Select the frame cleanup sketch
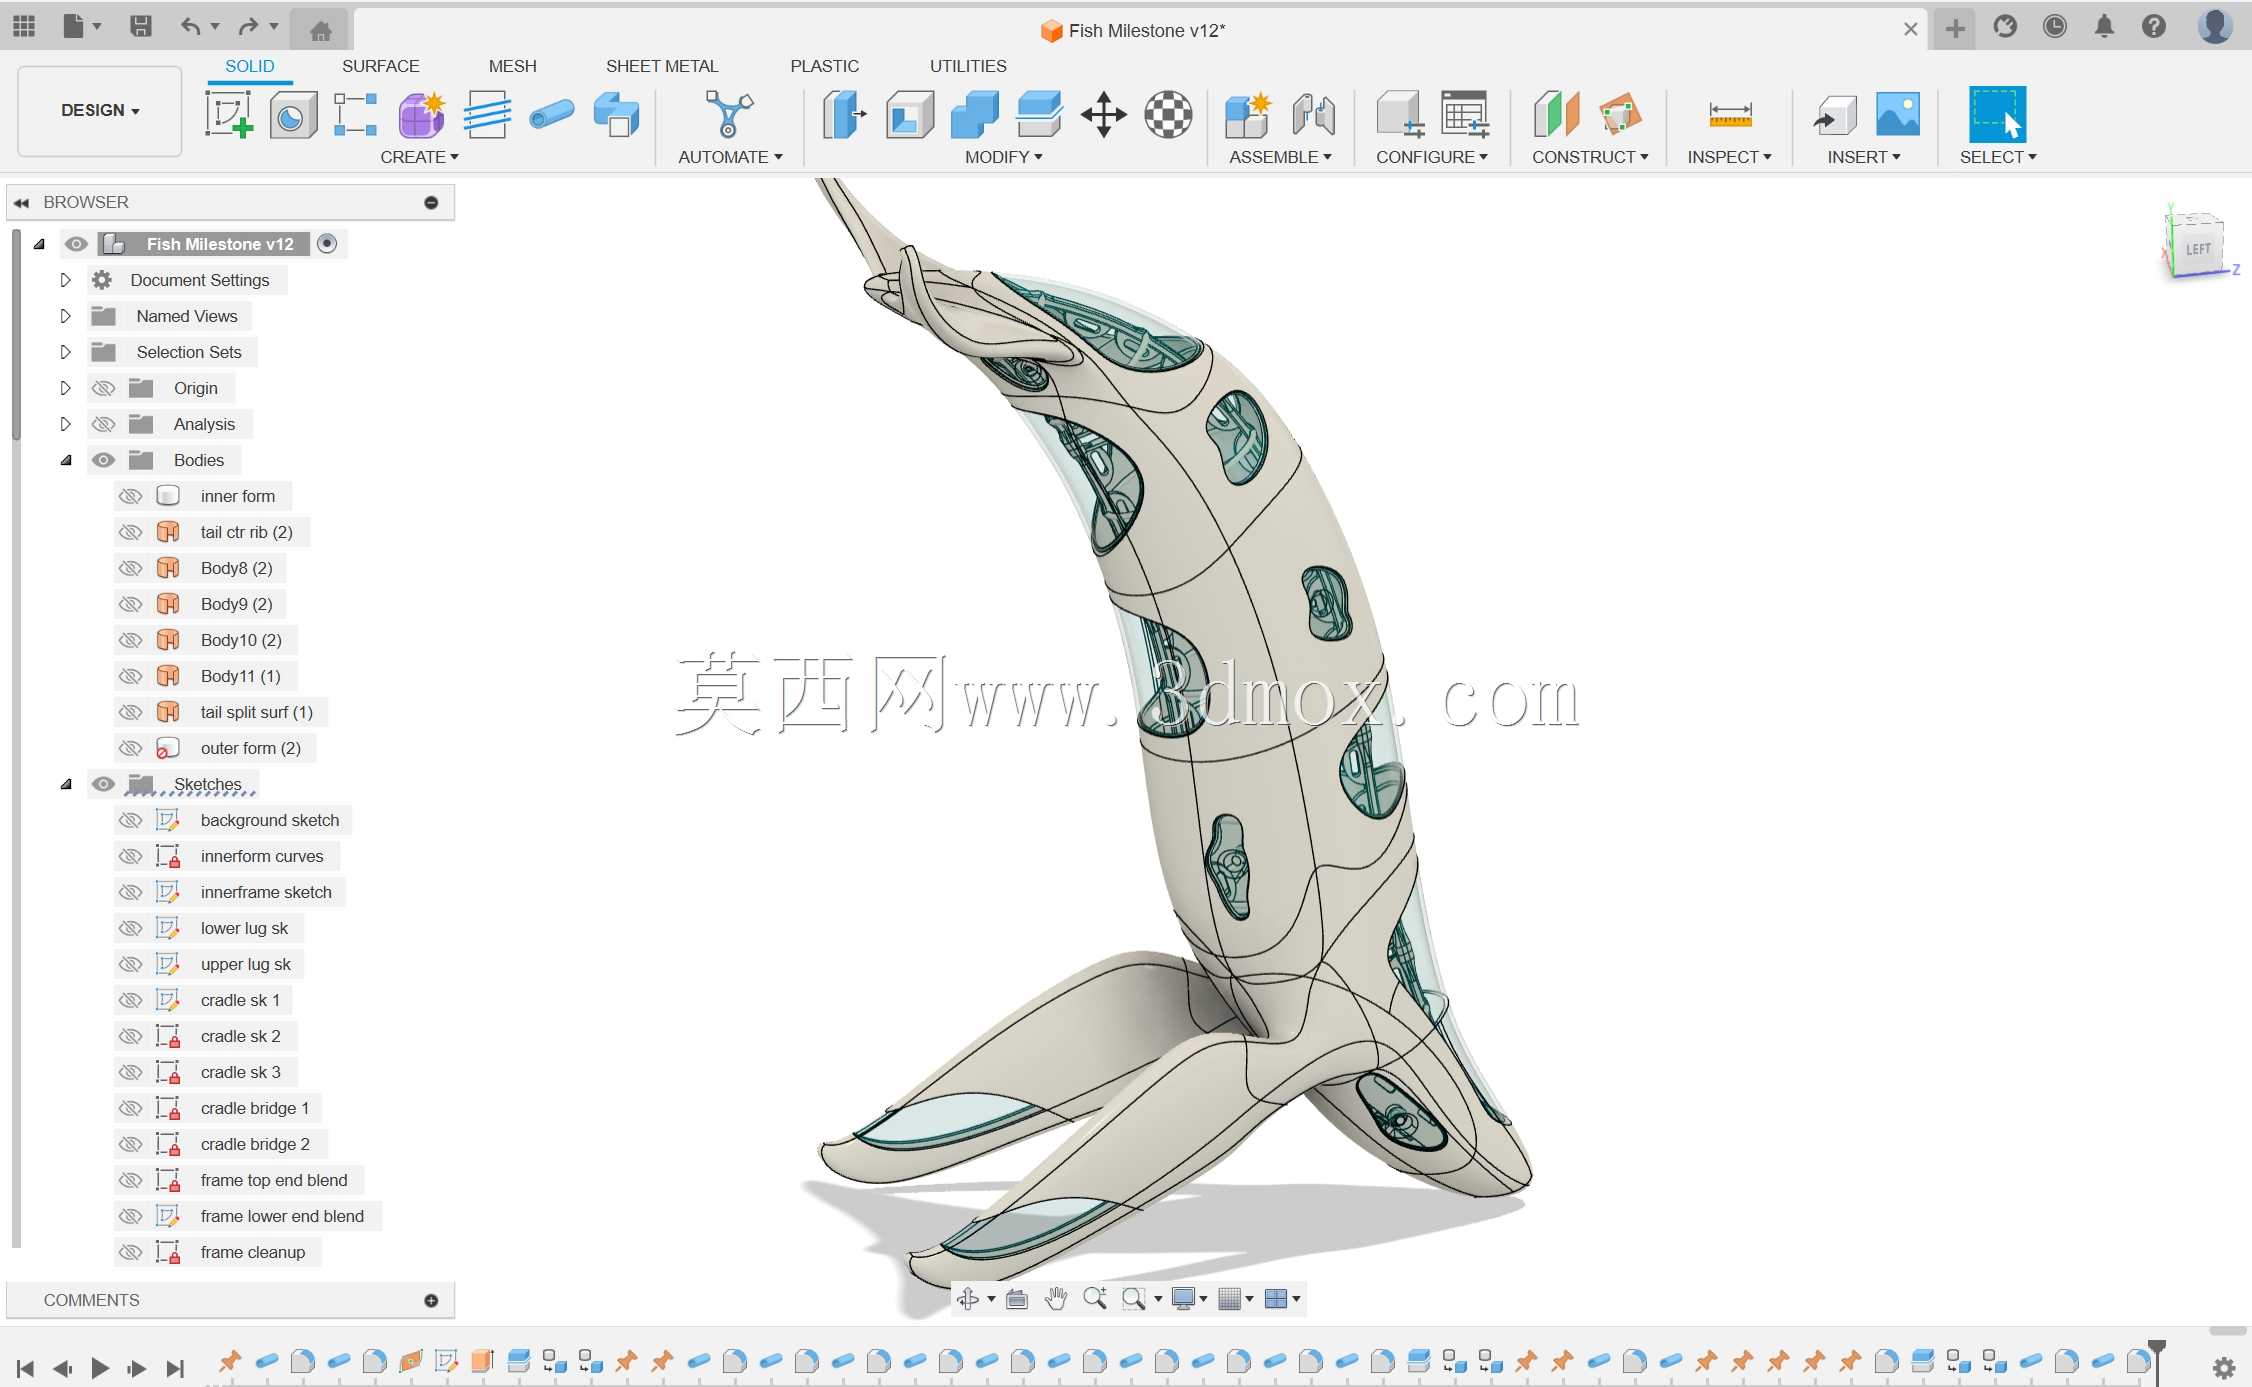This screenshot has height=1387, width=2252. [252, 1252]
